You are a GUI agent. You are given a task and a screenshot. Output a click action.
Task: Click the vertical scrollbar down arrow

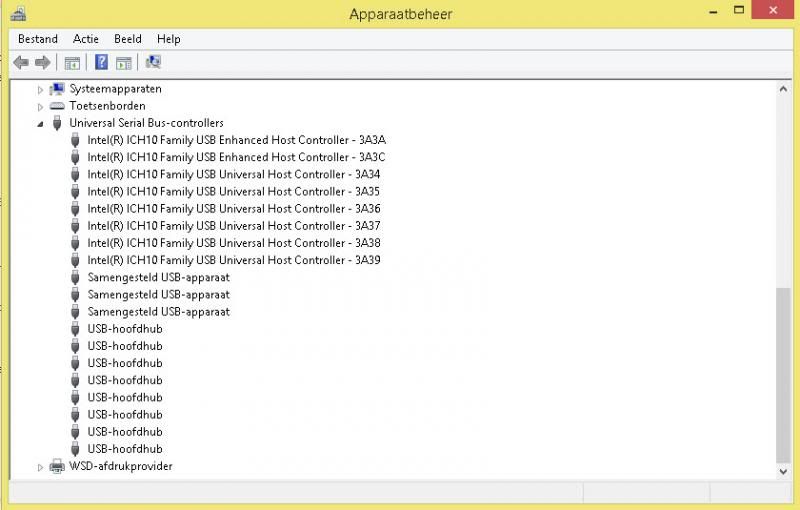point(783,469)
